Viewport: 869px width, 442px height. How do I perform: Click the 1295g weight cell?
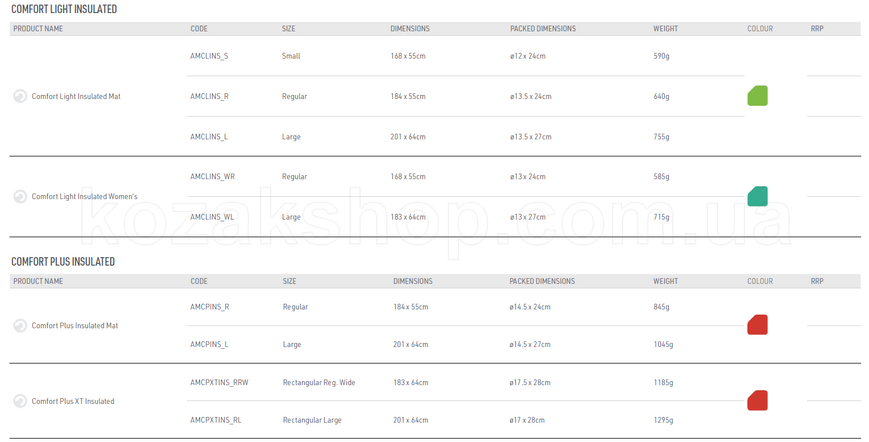click(663, 420)
